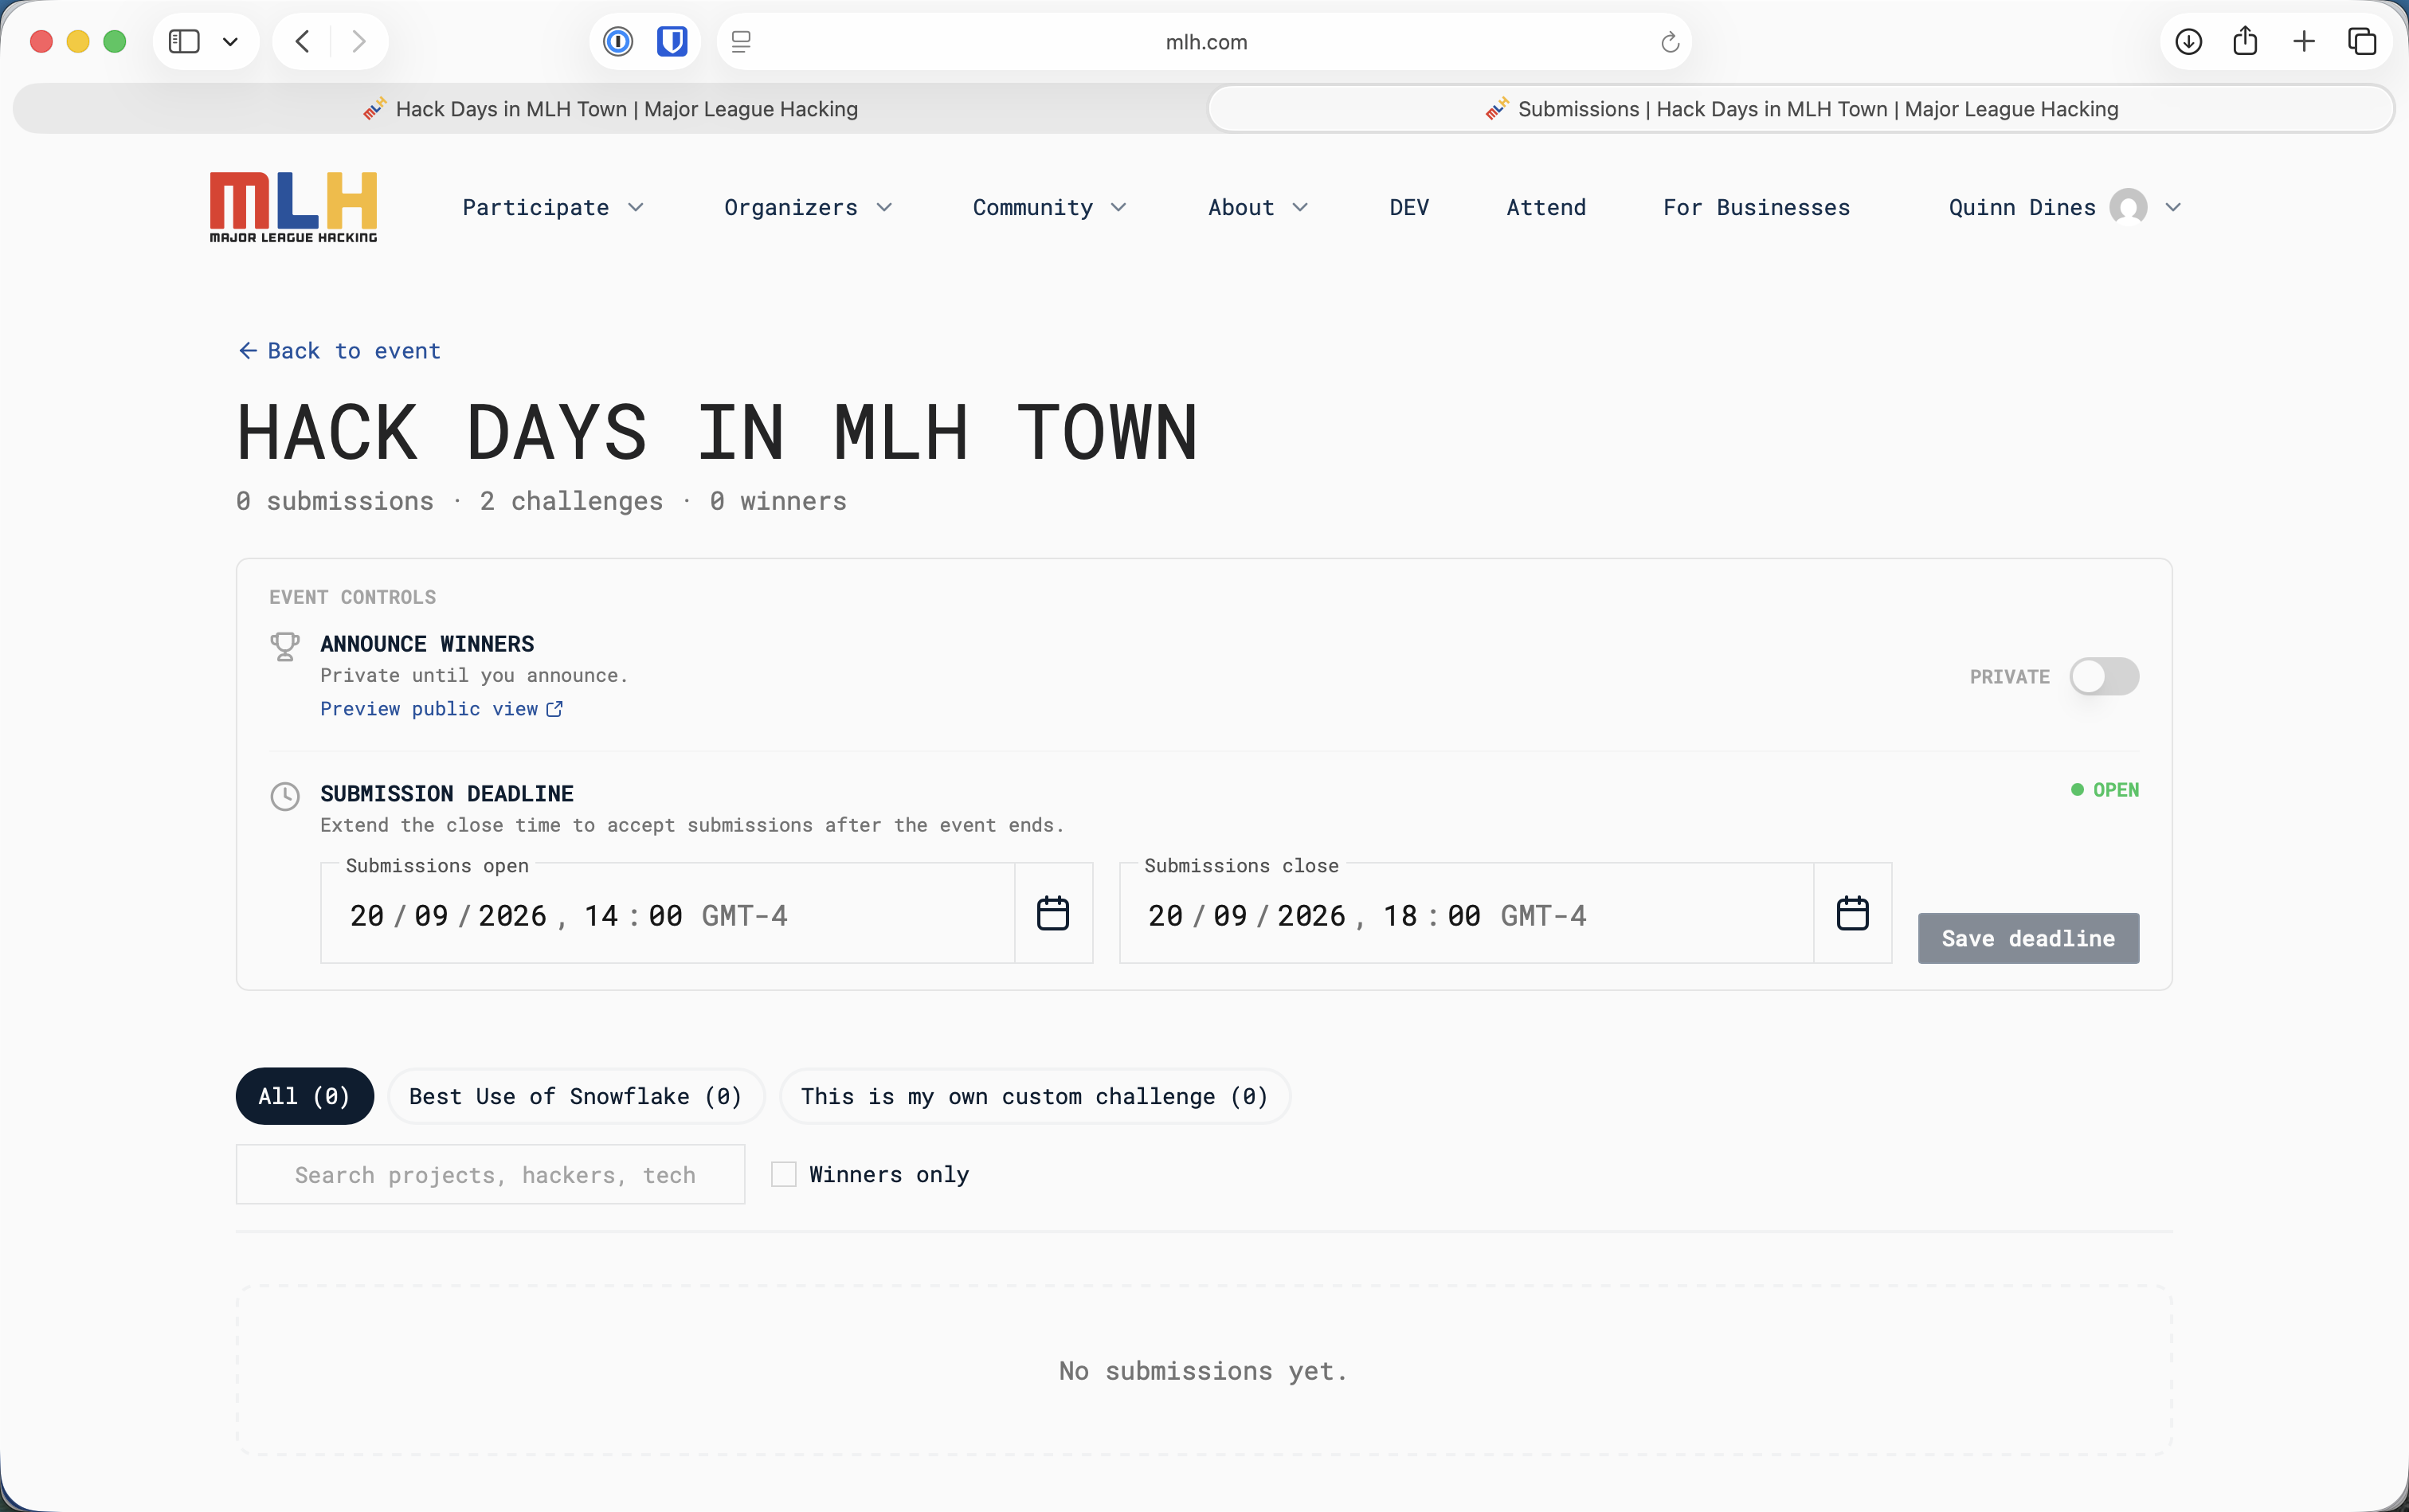This screenshot has width=2409, height=1512.
Task: Click the MLH Major League Hacking logo
Action: (x=293, y=207)
